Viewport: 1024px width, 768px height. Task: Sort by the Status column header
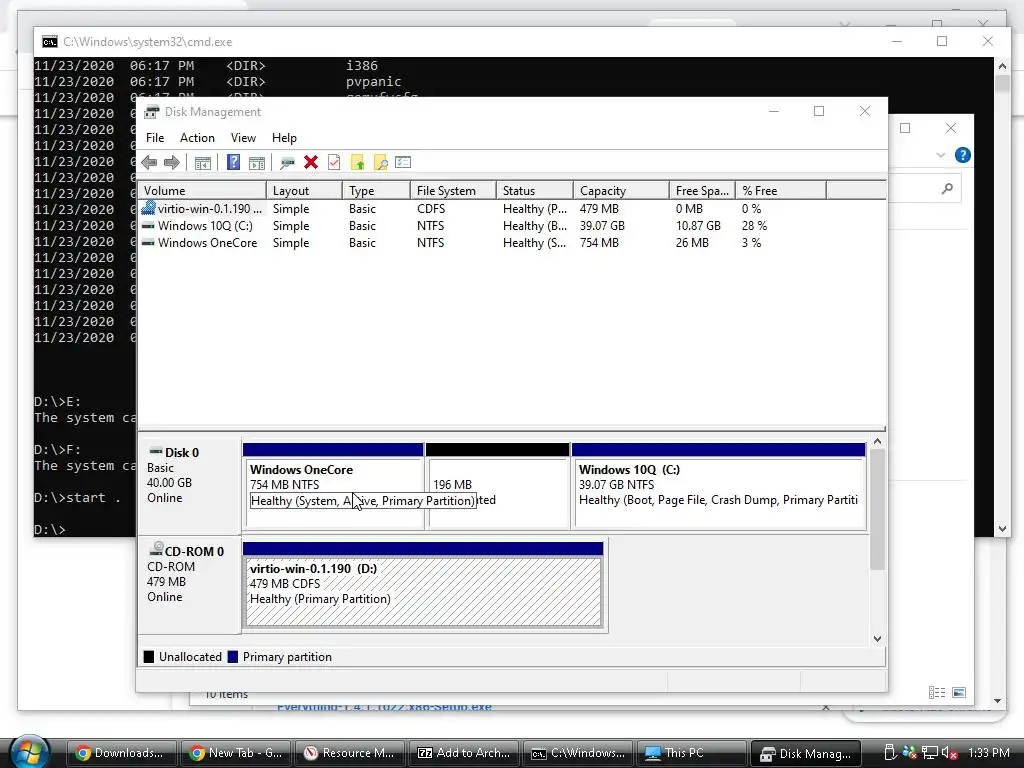point(535,191)
